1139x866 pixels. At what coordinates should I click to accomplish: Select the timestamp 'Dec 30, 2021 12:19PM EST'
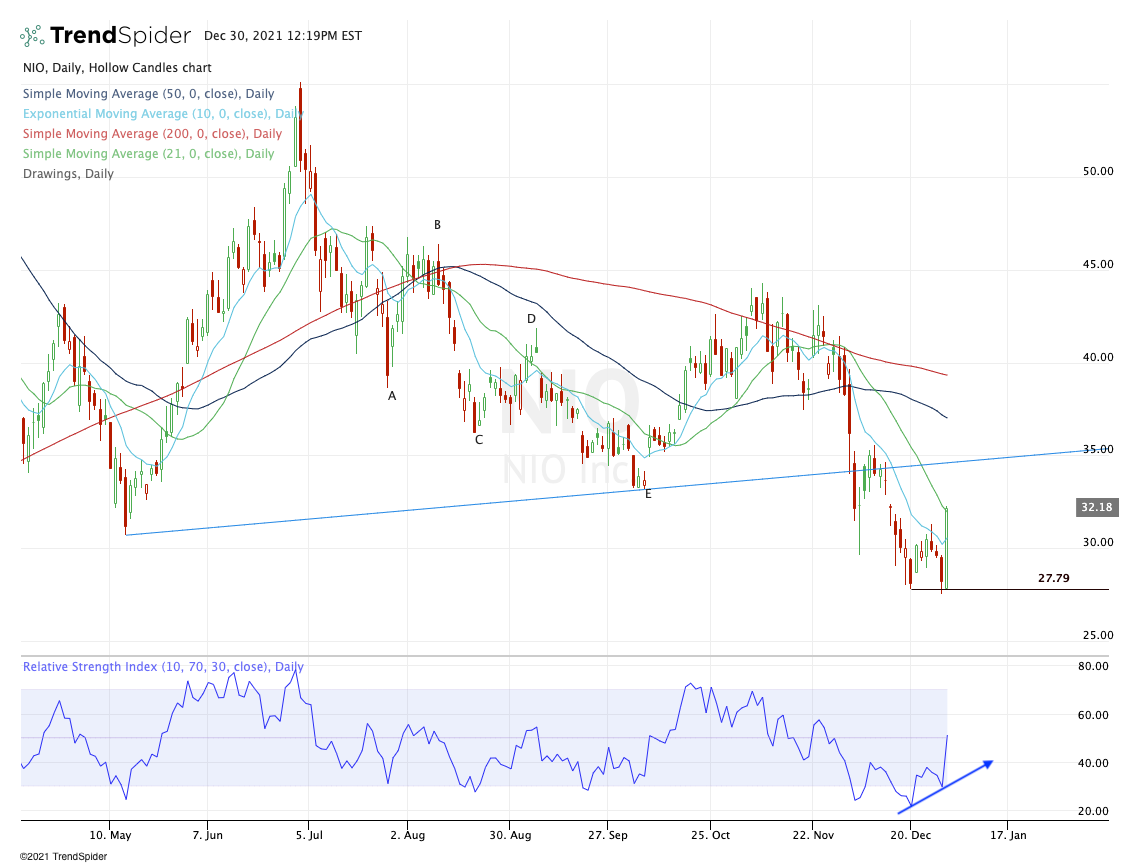click(x=283, y=36)
